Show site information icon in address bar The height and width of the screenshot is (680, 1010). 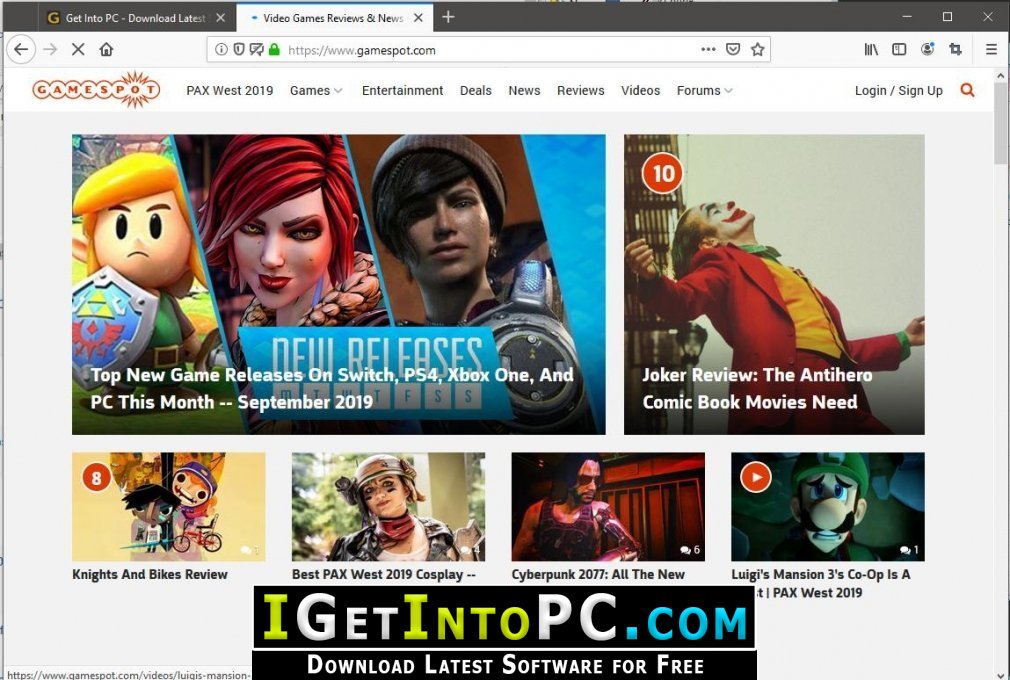pos(221,50)
